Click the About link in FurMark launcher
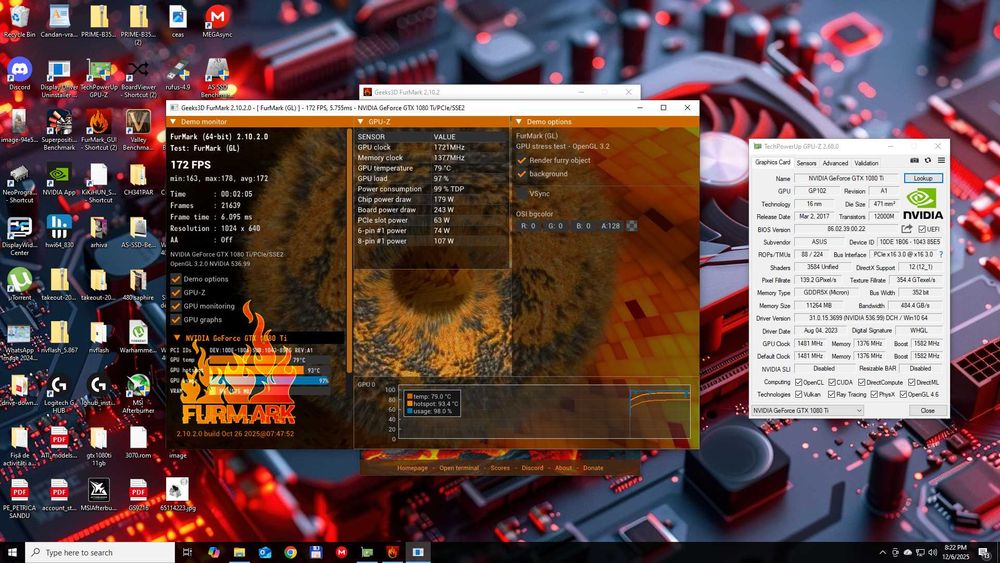The height and width of the screenshot is (563, 1000). (x=563, y=468)
